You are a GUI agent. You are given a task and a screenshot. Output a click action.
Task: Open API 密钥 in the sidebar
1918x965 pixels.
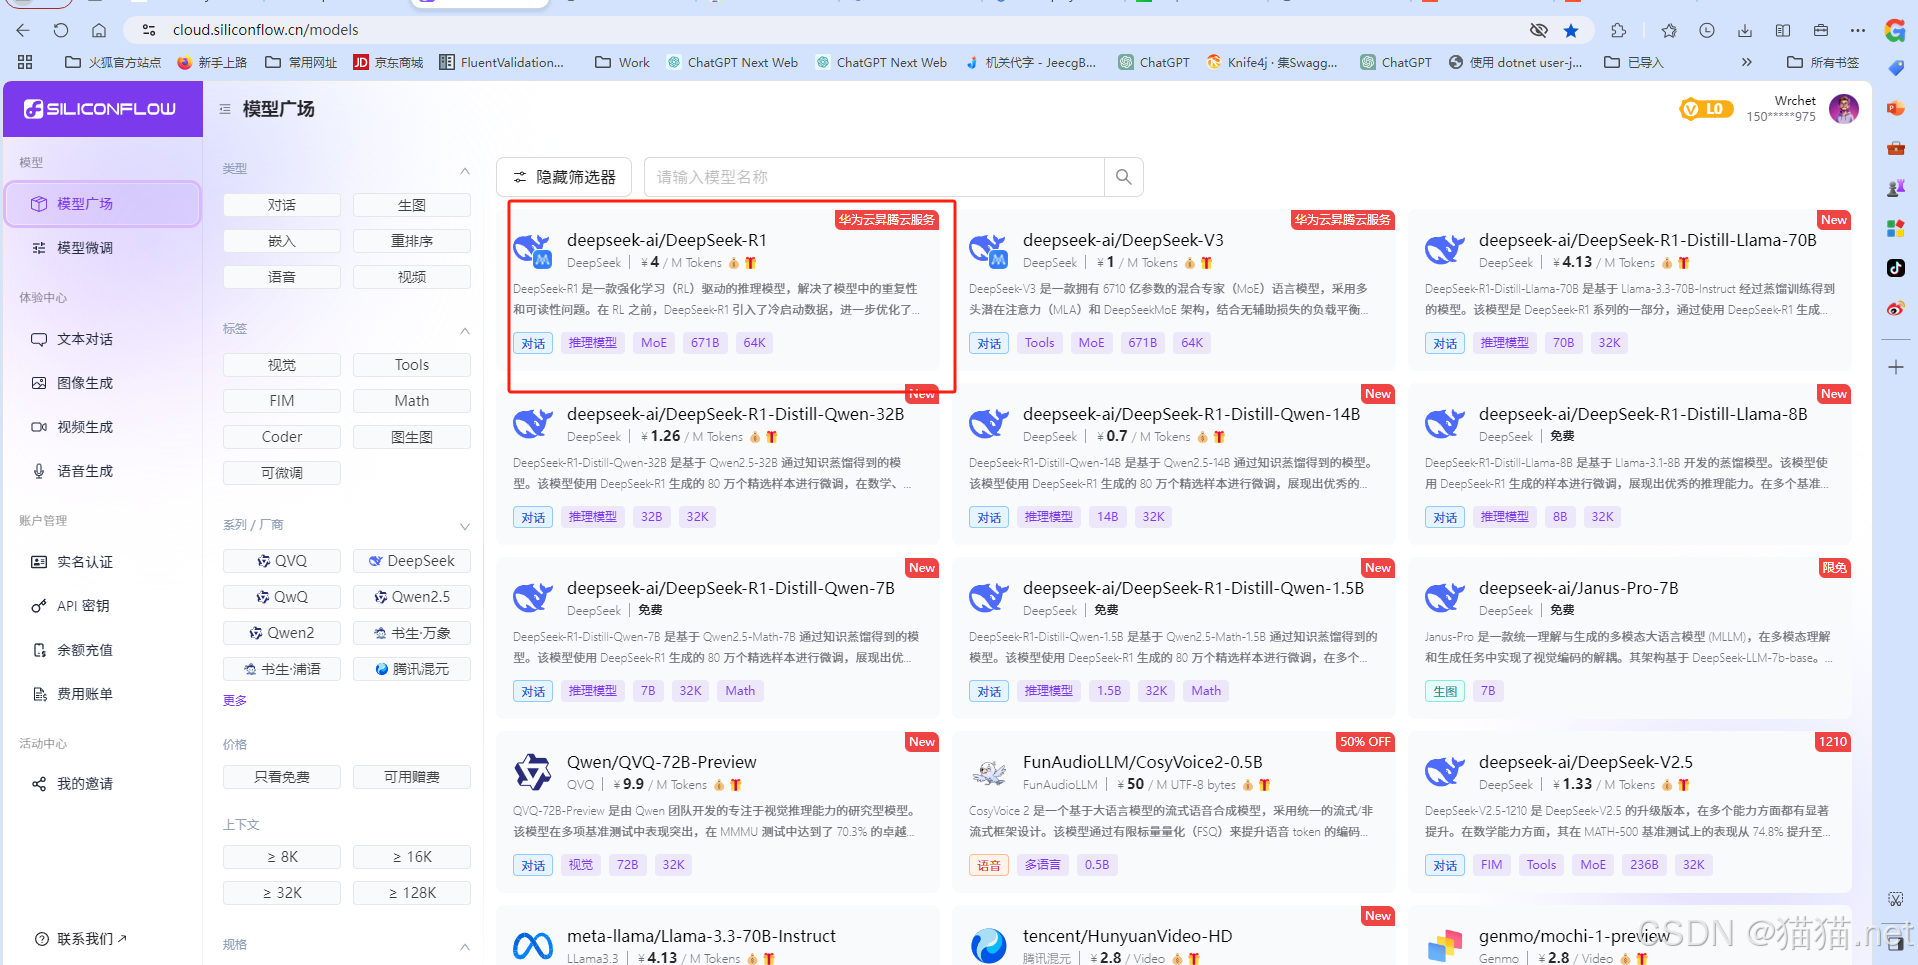coord(102,606)
